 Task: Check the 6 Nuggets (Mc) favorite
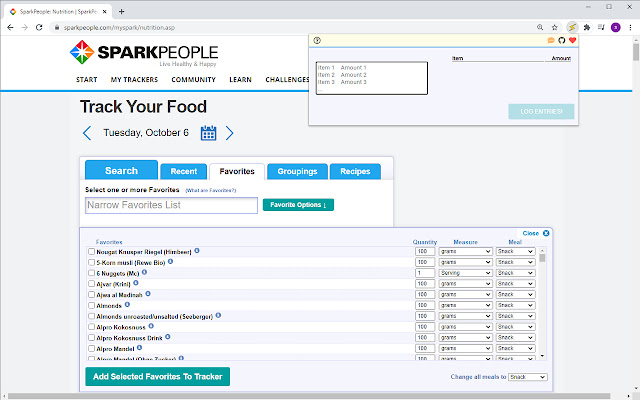pyautogui.click(x=91, y=273)
